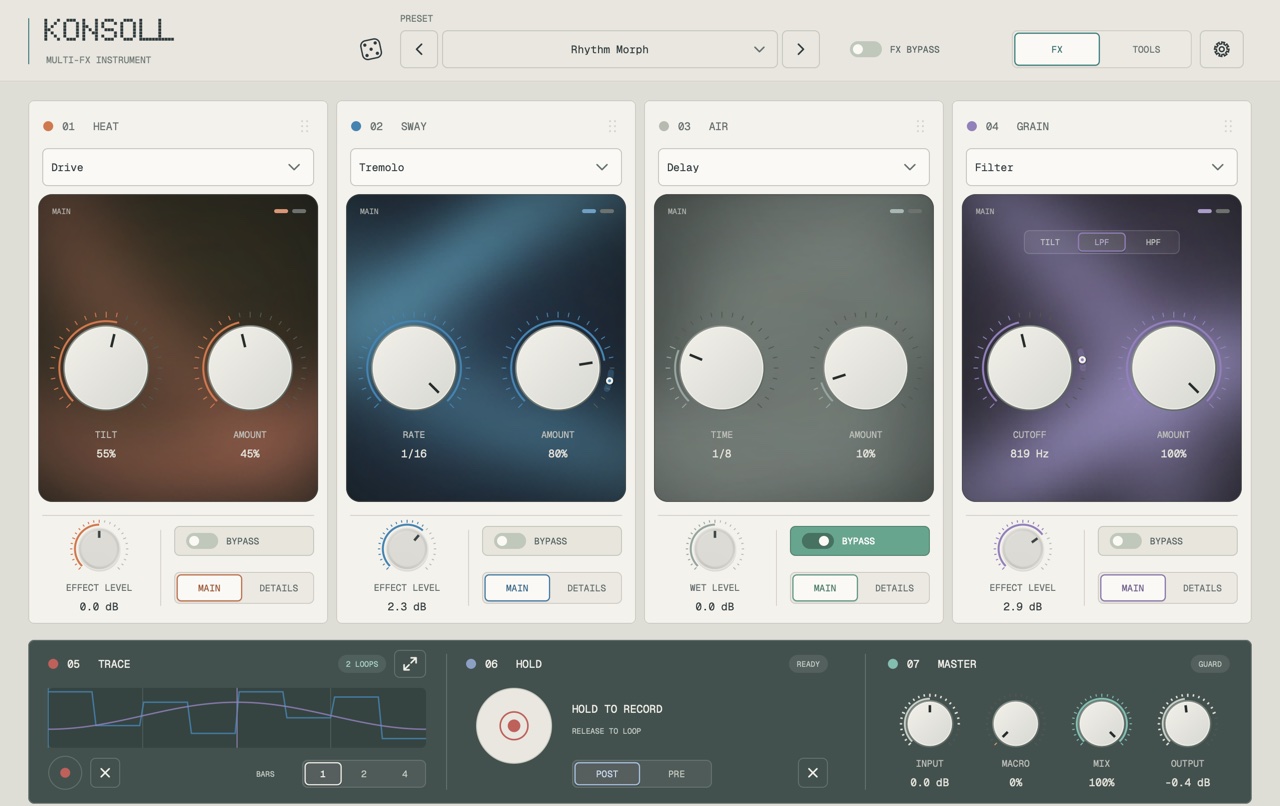Open the Delay effect type dropdown

pyautogui.click(x=794, y=167)
